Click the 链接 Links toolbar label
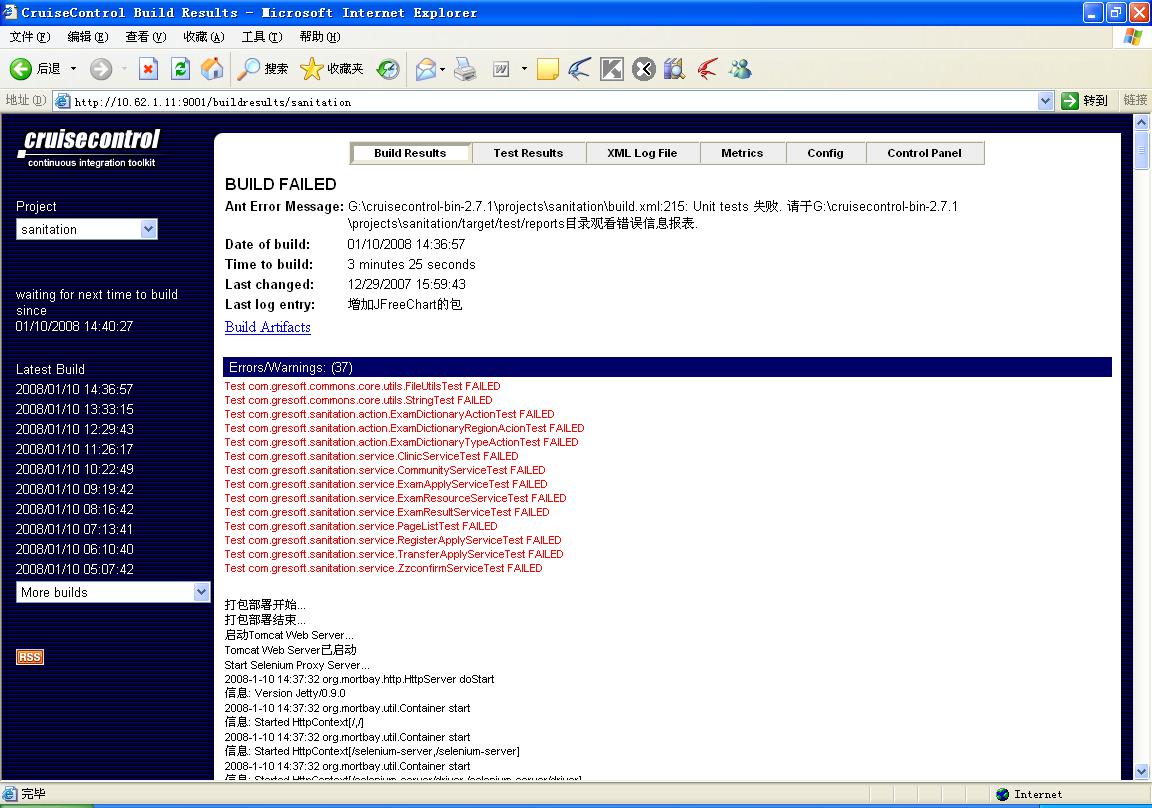This screenshot has width=1152, height=808. click(1135, 100)
